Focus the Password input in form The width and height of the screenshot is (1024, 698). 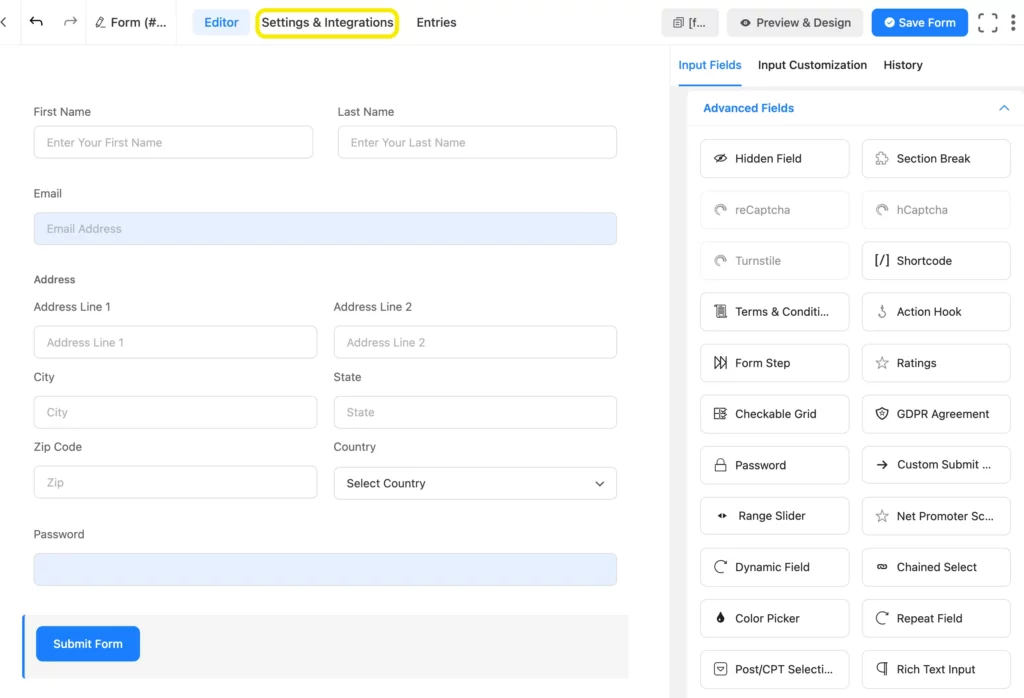[x=325, y=569]
